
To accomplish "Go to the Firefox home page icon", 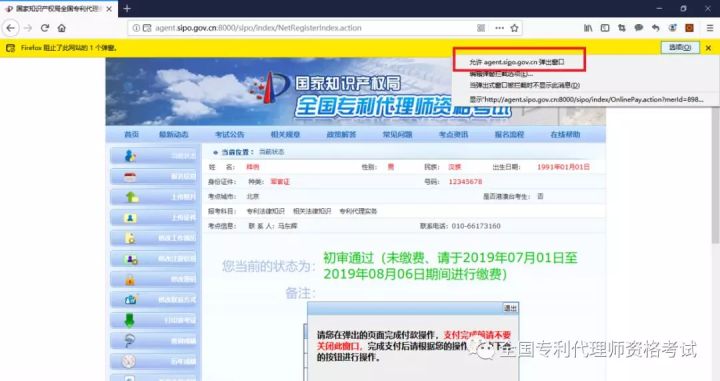I will (x=62, y=28).
